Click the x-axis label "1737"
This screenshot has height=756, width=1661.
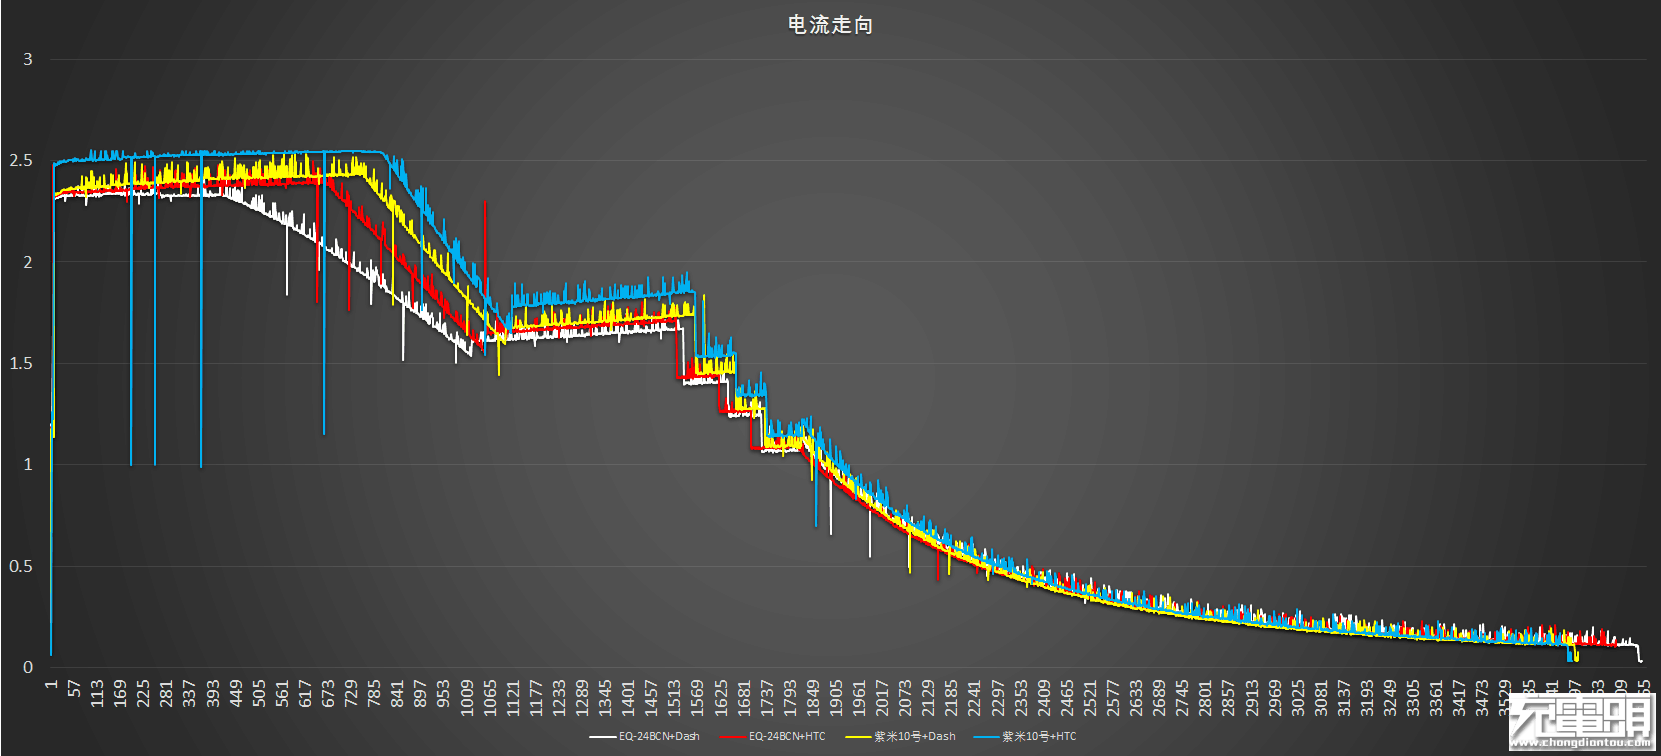point(767,697)
